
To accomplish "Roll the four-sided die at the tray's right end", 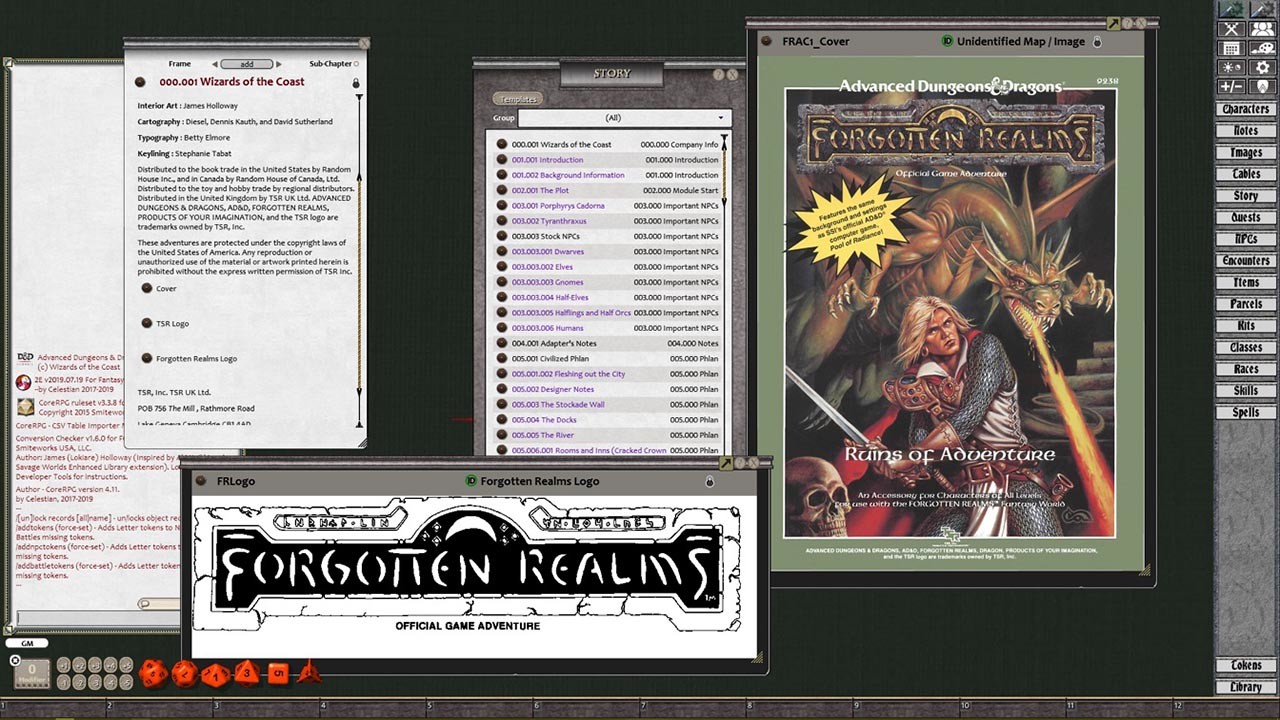I will (308, 672).
